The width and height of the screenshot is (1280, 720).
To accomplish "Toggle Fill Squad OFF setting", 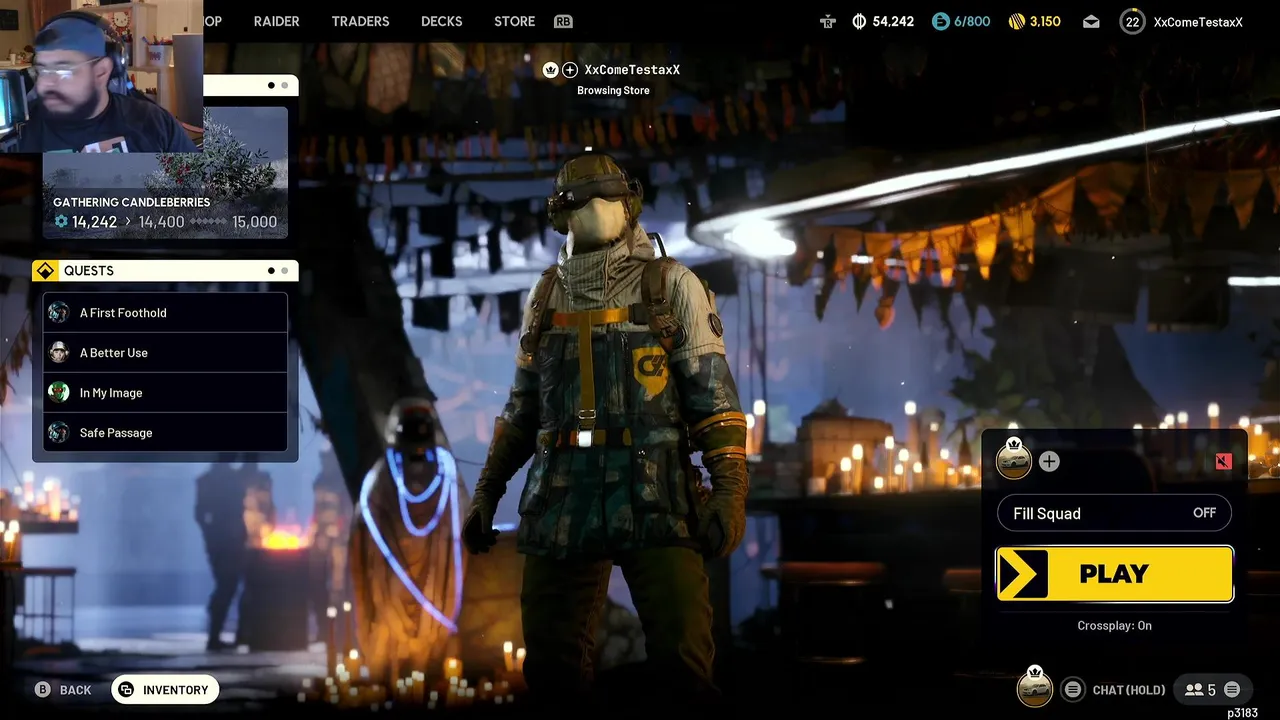I will coord(1114,513).
